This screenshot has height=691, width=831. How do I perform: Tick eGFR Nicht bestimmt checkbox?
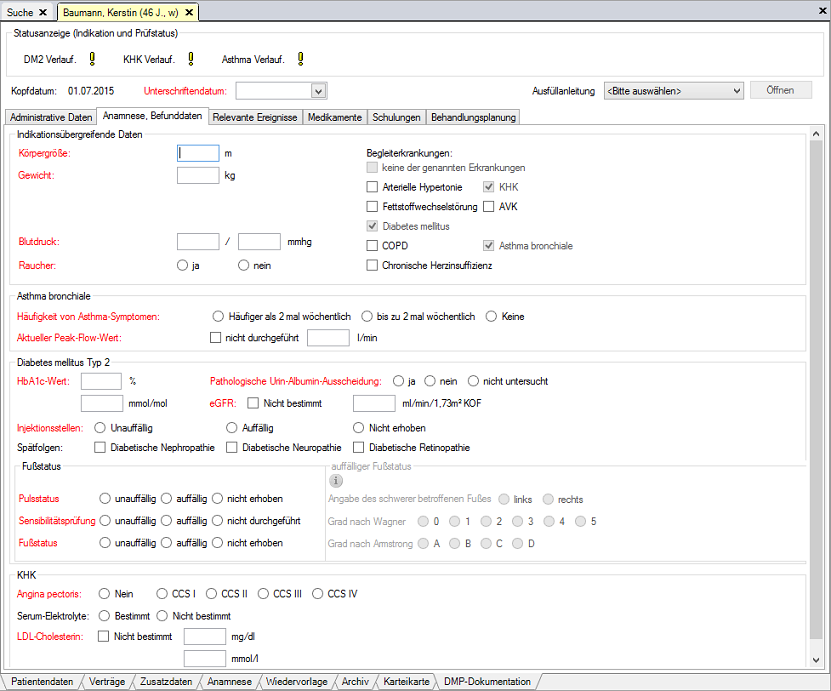pyautogui.click(x=253, y=403)
